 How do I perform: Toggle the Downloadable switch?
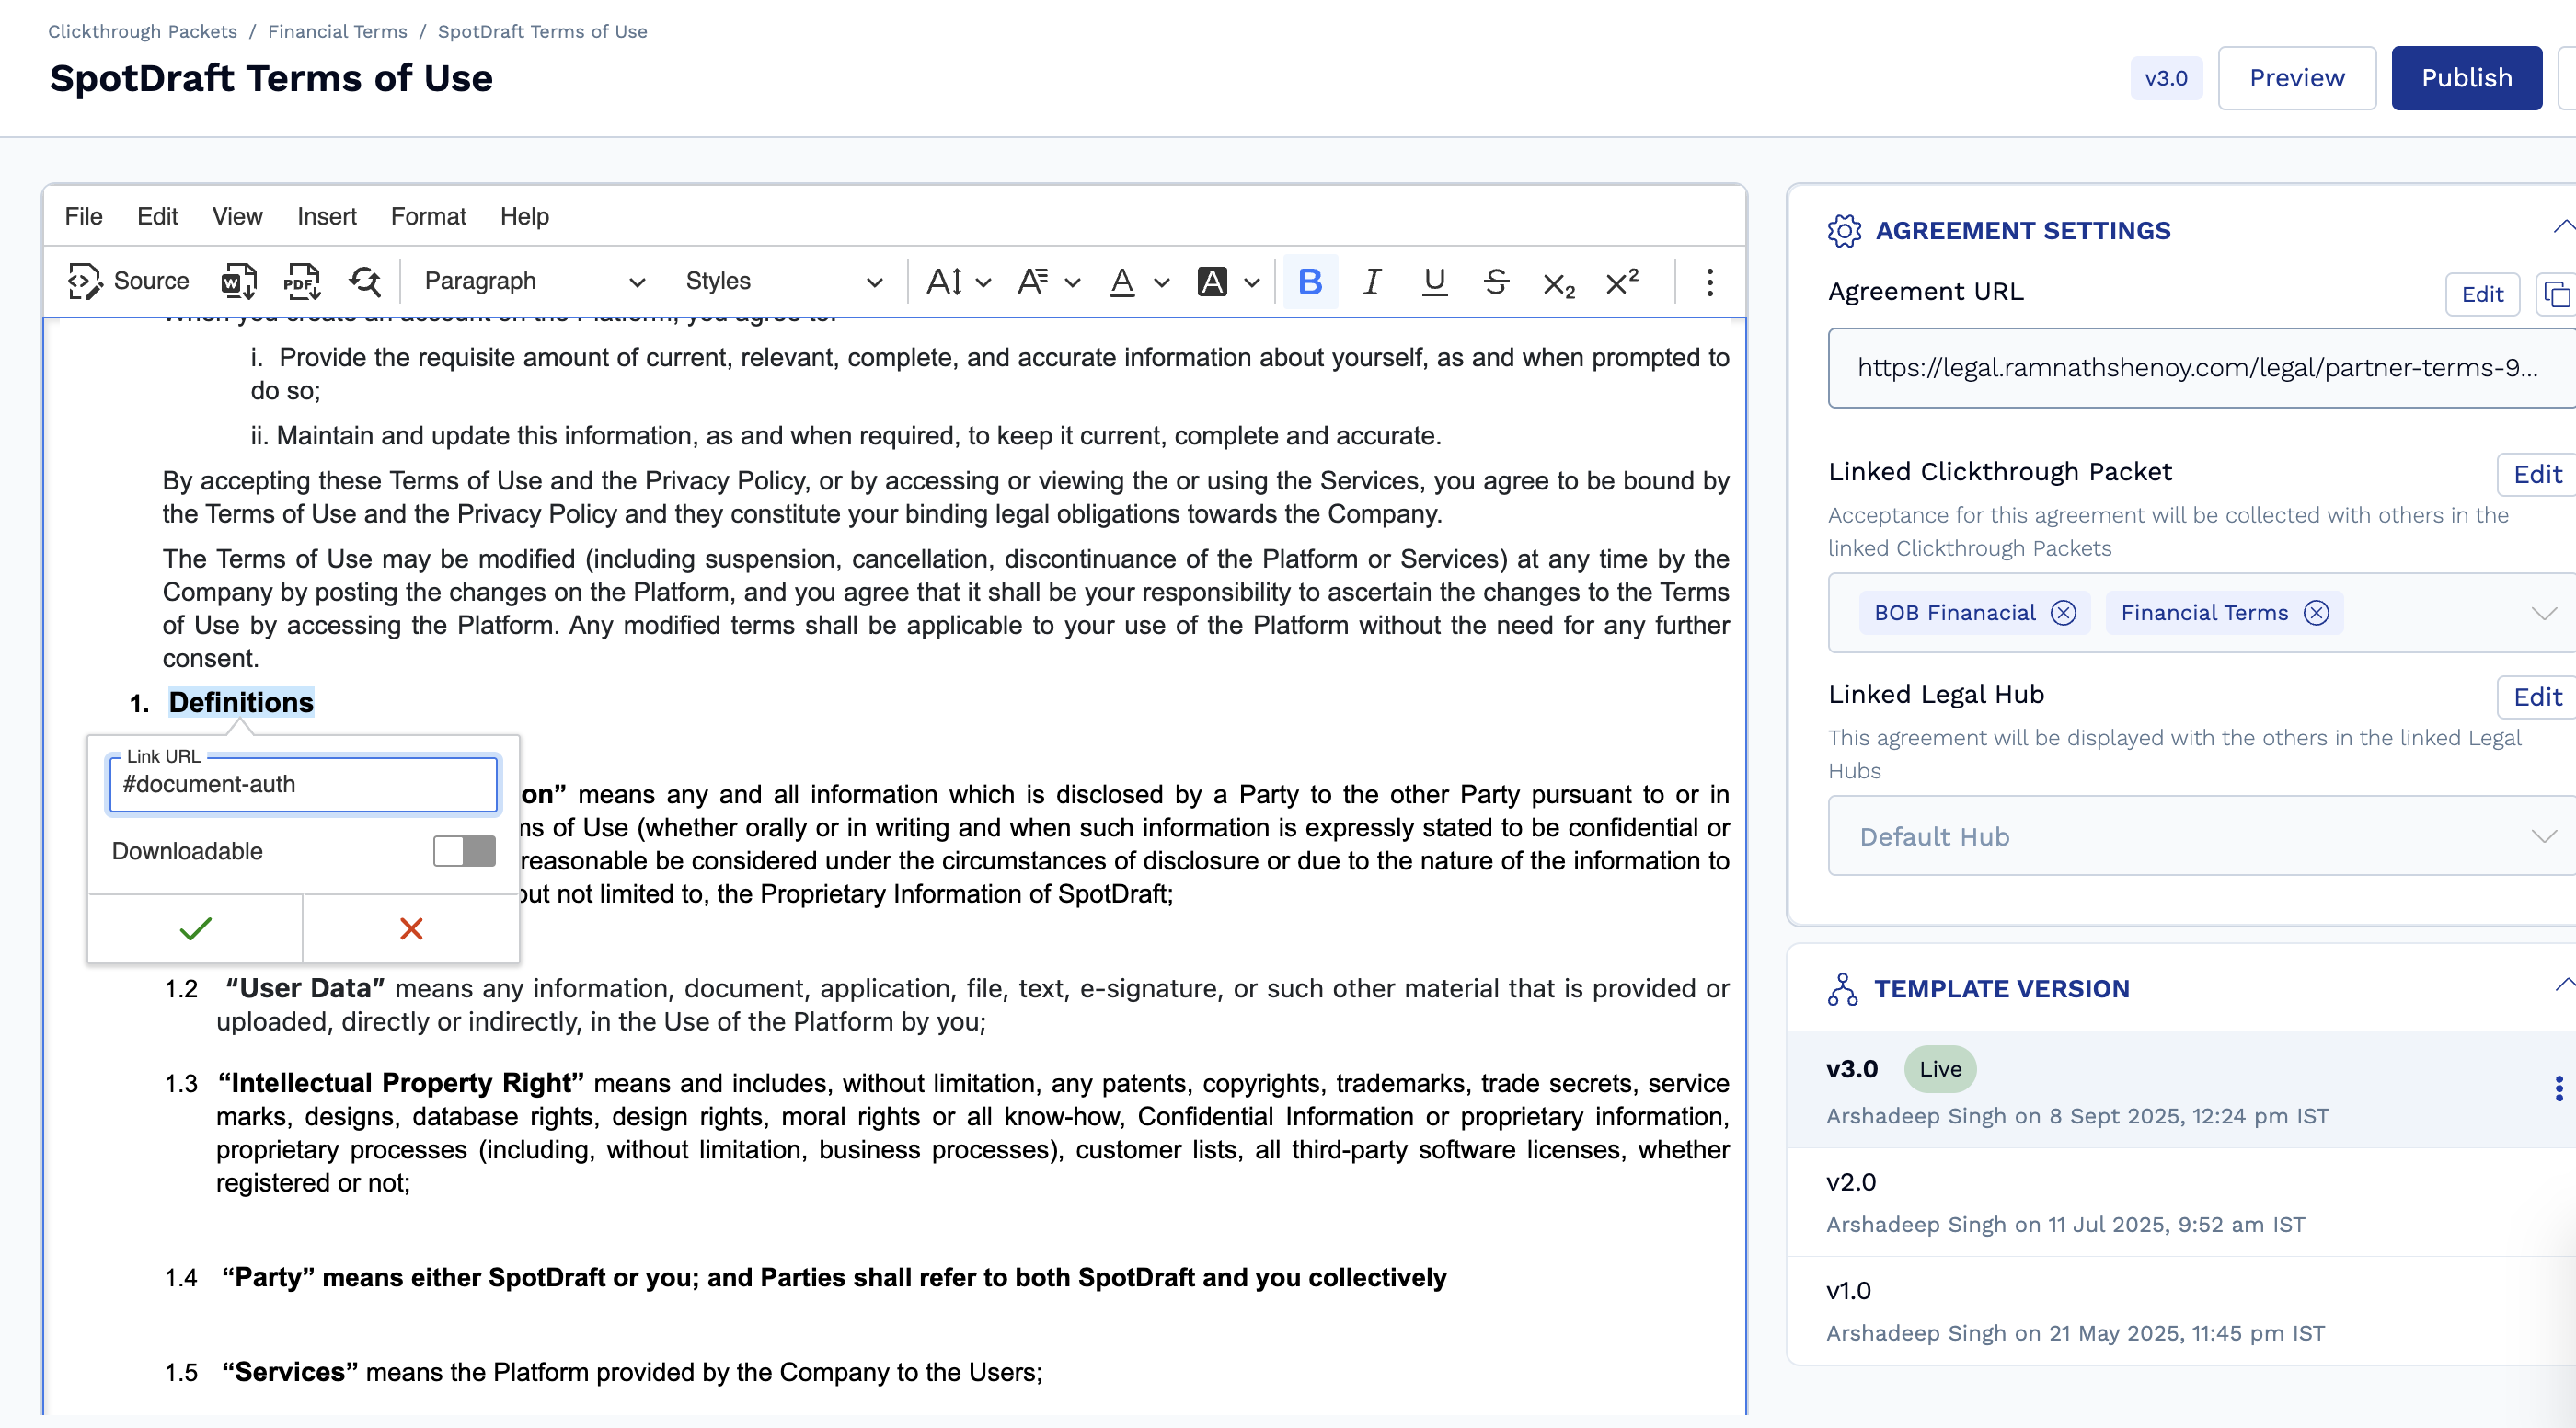(464, 850)
